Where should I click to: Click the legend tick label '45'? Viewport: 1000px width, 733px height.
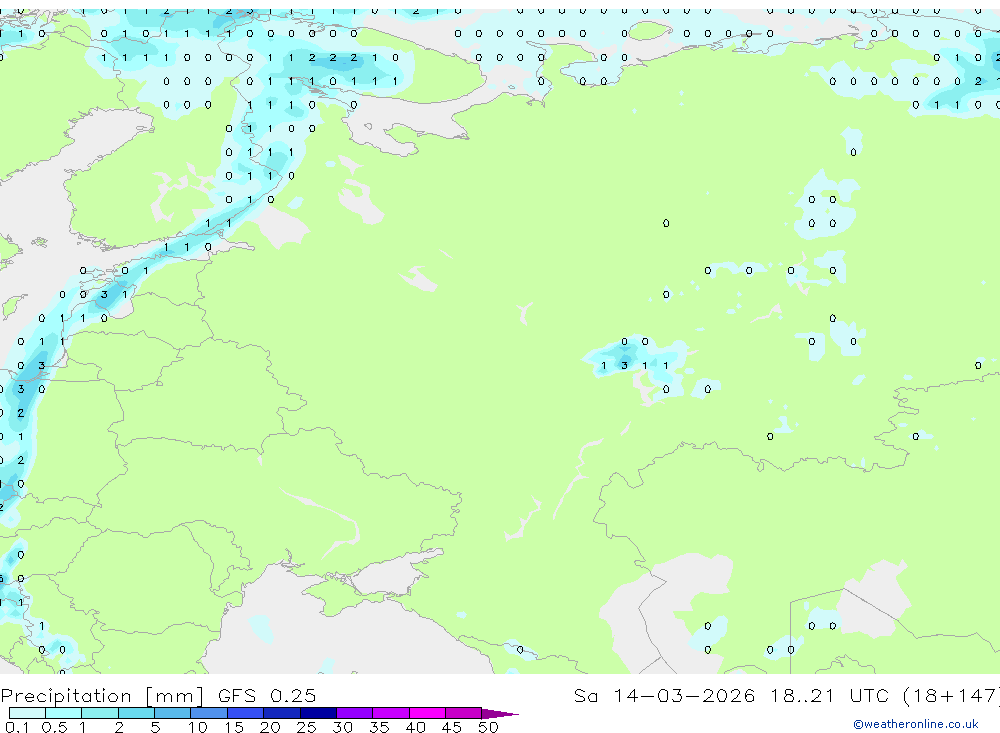pos(452,727)
